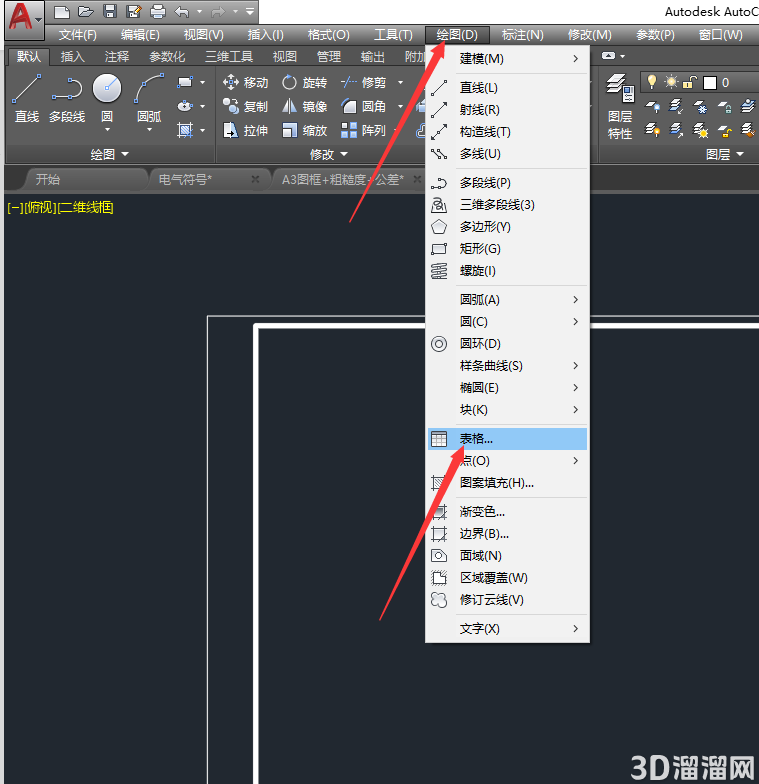Select the Arc tool in the ribbon
The width and height of the screenshot is (759, 784).
pyautogui.click(x=149, y=98)
